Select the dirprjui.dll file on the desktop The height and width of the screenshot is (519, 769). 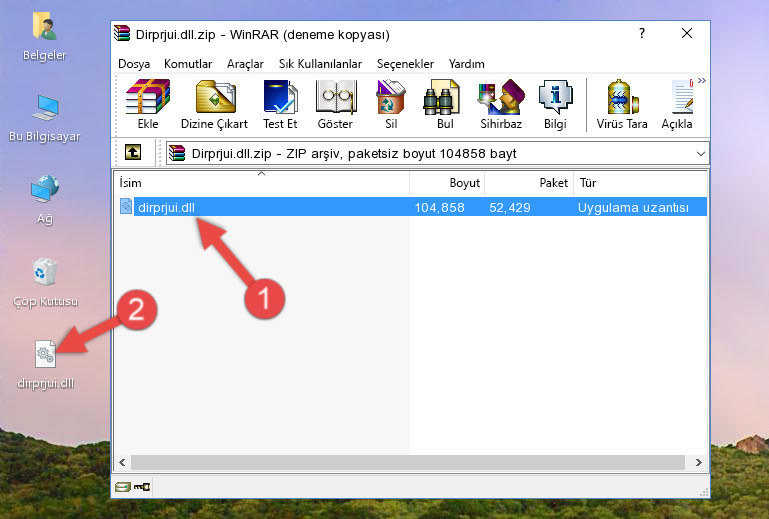coord(46,365)
